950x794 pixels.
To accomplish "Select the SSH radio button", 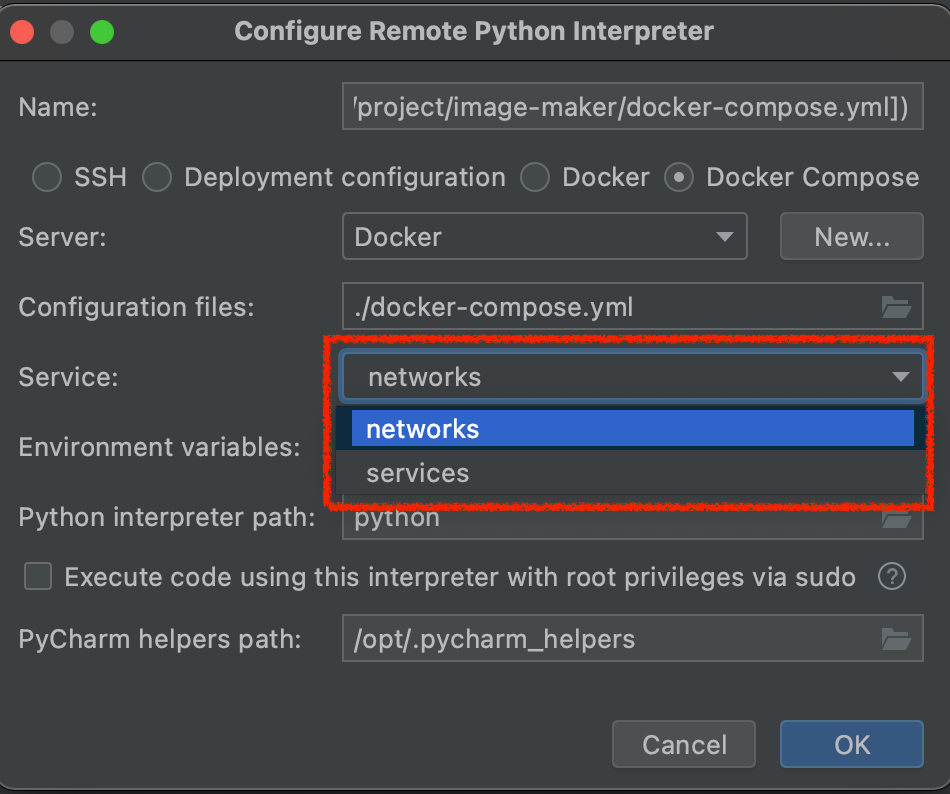I will tap(47, 178).
